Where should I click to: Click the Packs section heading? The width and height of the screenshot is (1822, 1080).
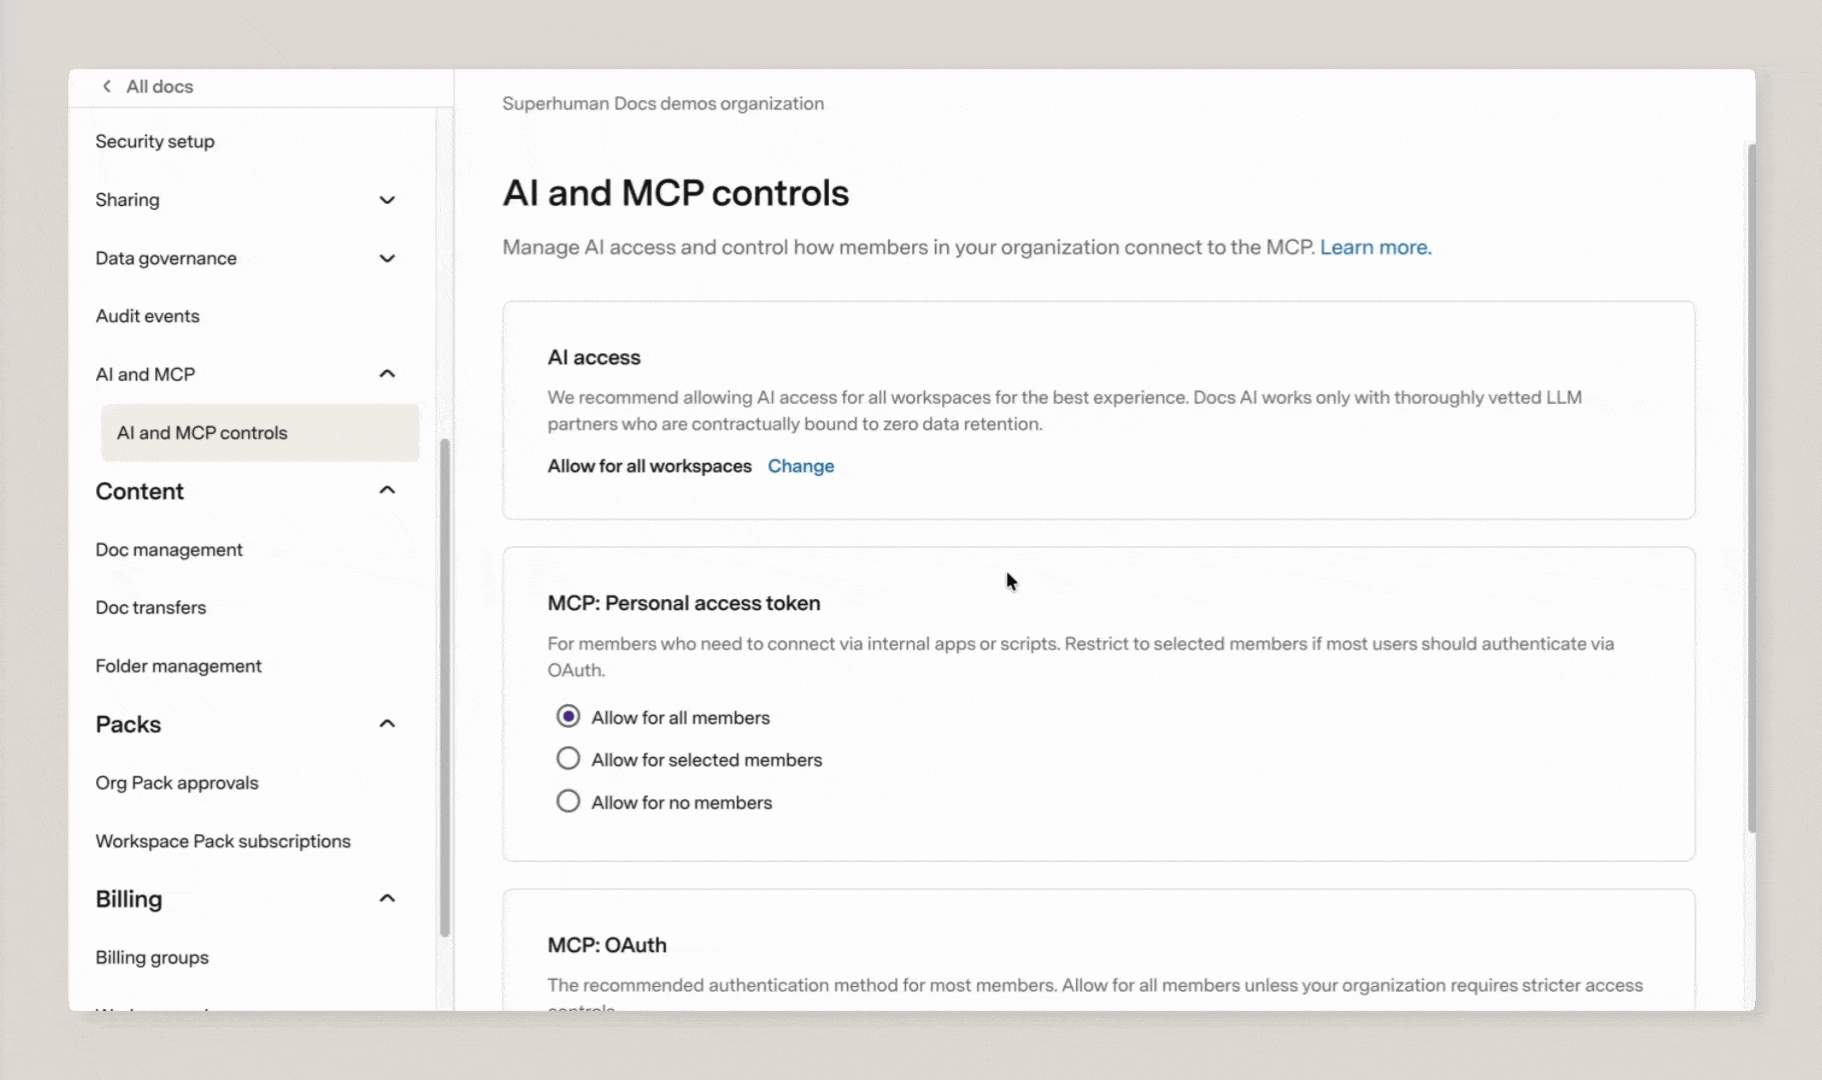point(128,724)
